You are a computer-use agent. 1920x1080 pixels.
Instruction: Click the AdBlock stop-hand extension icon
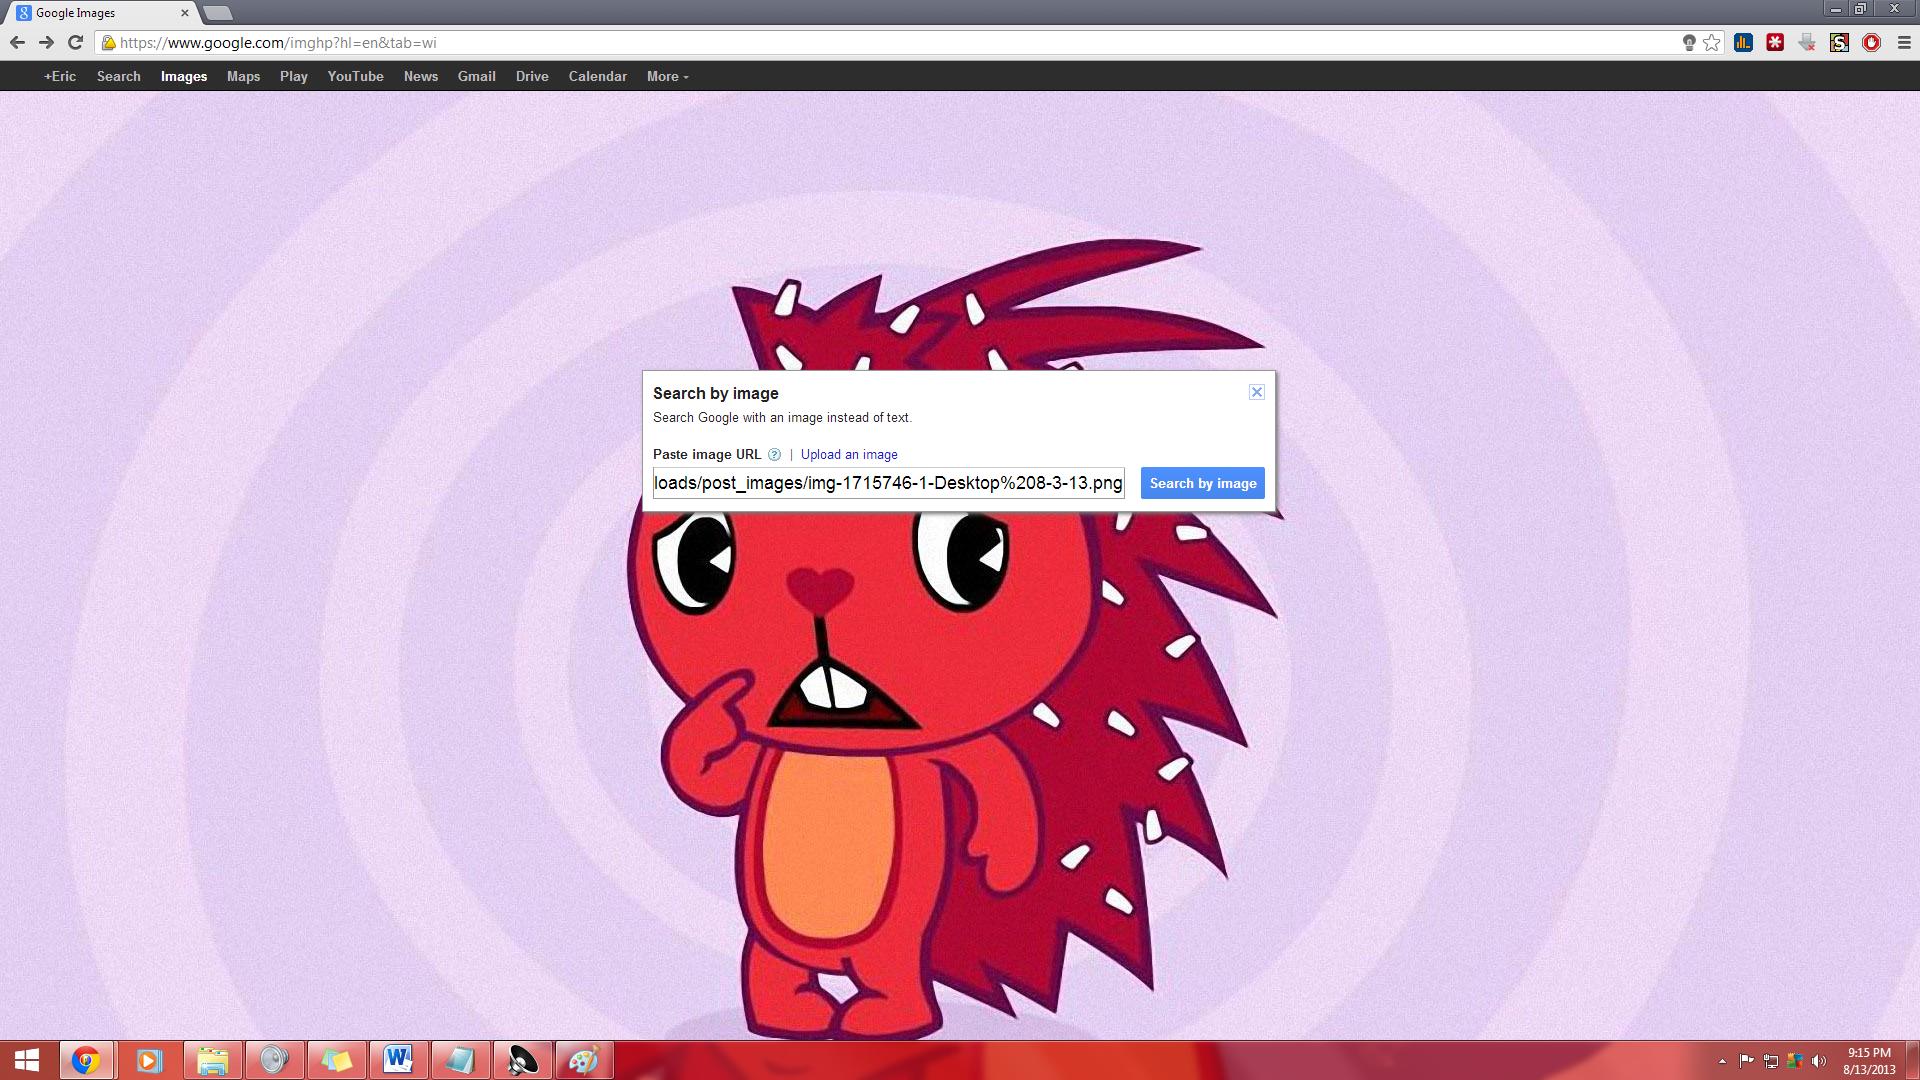1871,42
